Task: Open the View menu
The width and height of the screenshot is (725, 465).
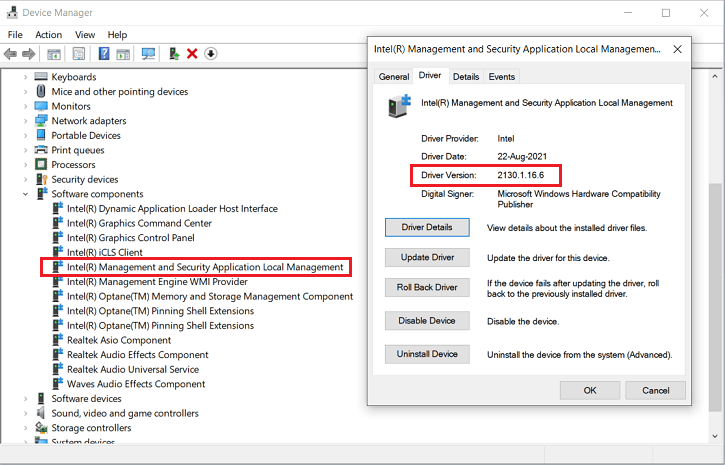Action: point(85,35)
